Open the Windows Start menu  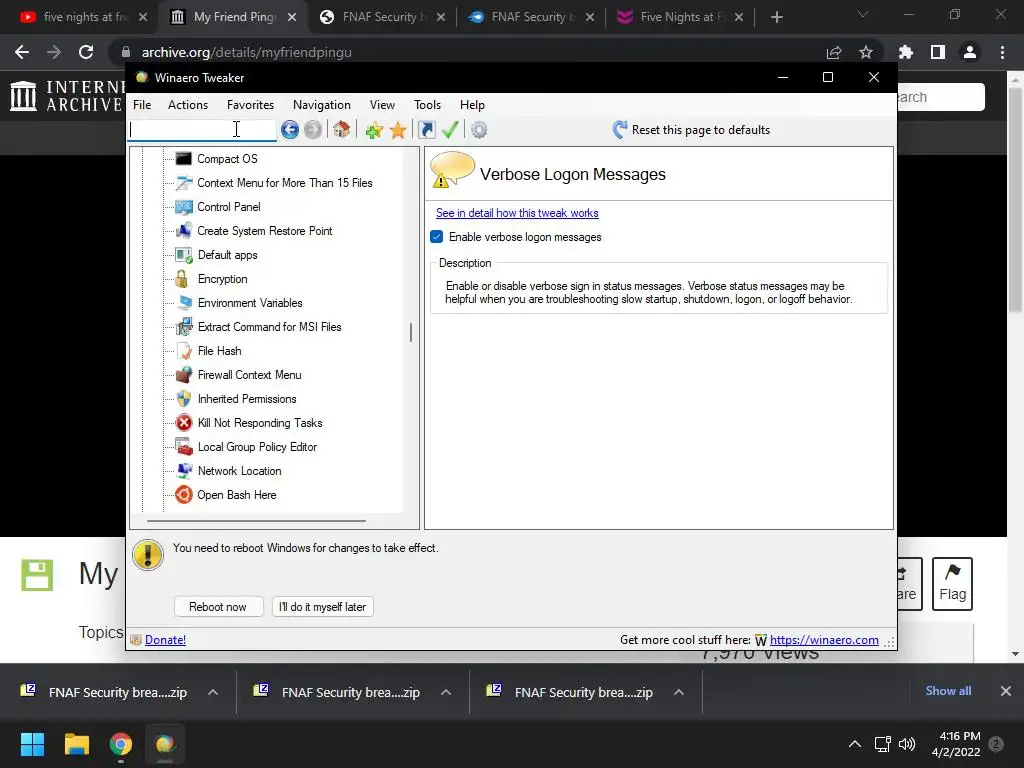(x=32, y=744)
